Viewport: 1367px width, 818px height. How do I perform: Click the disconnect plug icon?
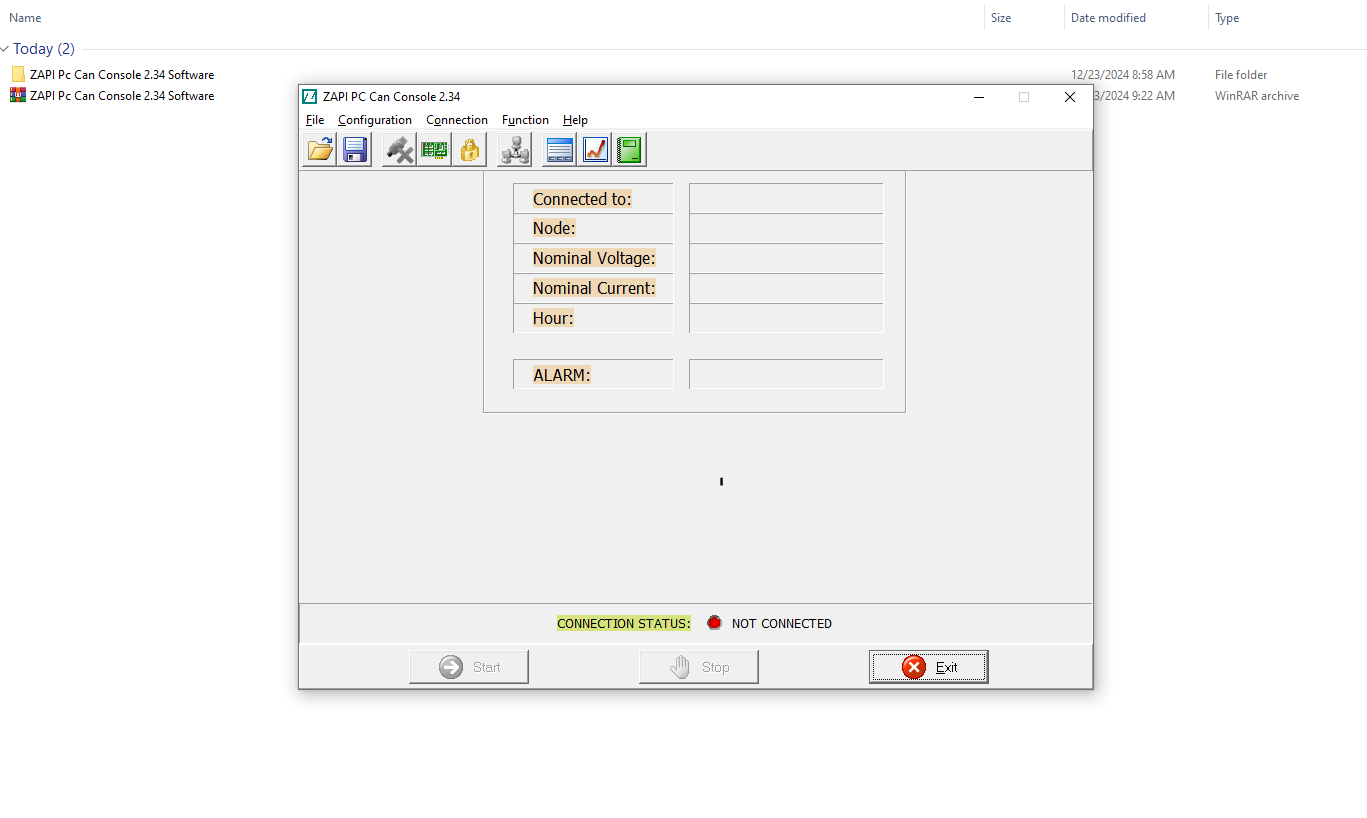(x=399, y=150)
